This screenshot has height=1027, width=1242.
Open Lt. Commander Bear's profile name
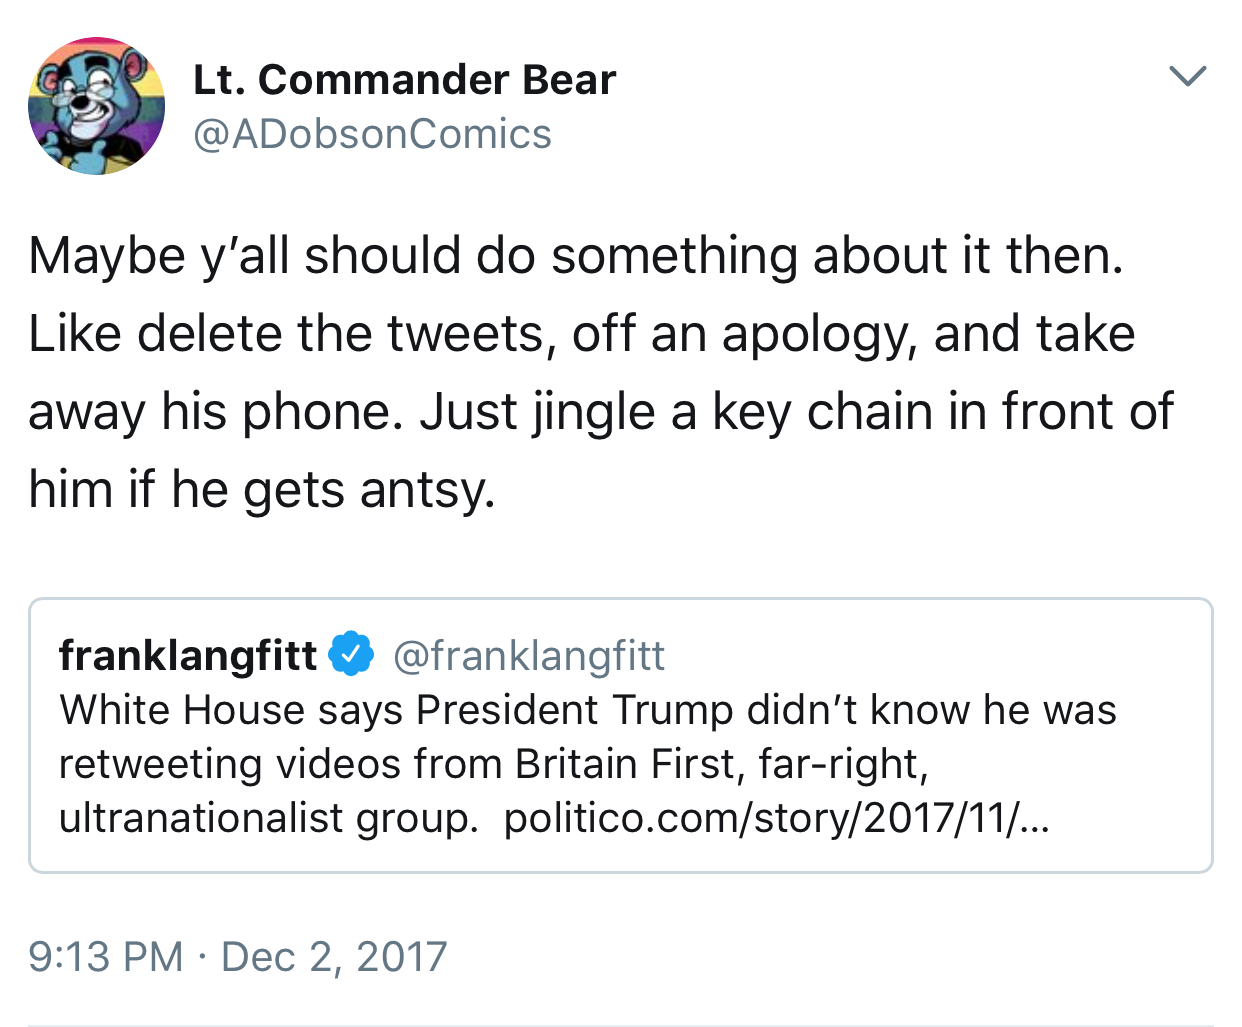tap(404, 80)
